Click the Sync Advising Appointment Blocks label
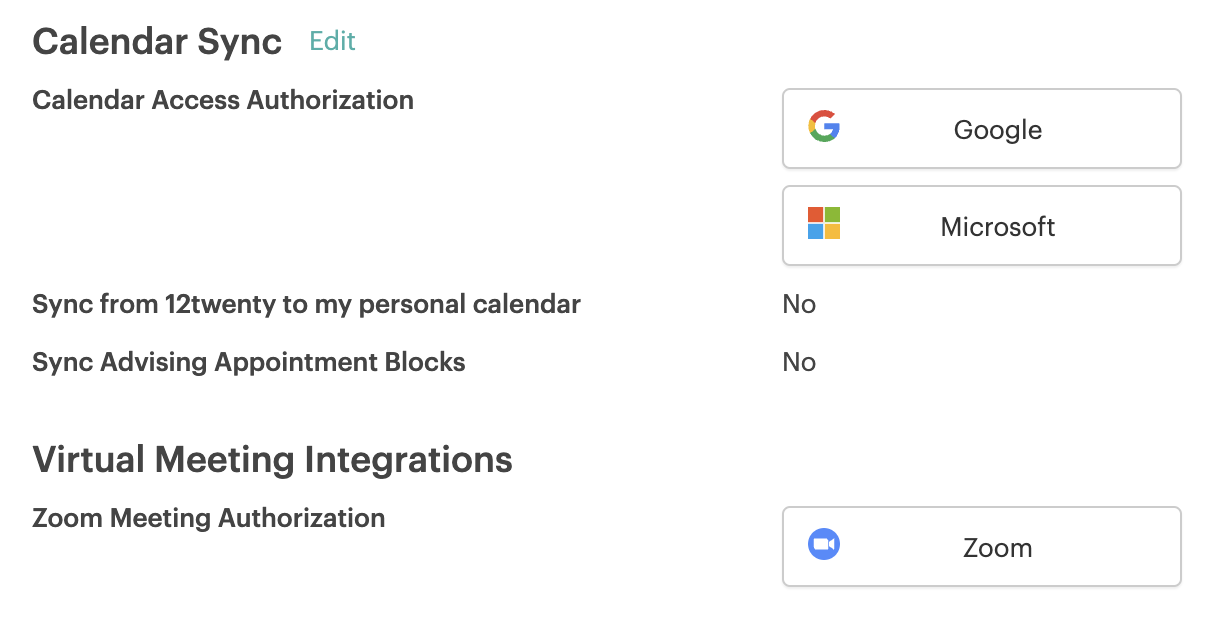The width and height of the screenshot is (1220, 628). [x=249, y=363]
